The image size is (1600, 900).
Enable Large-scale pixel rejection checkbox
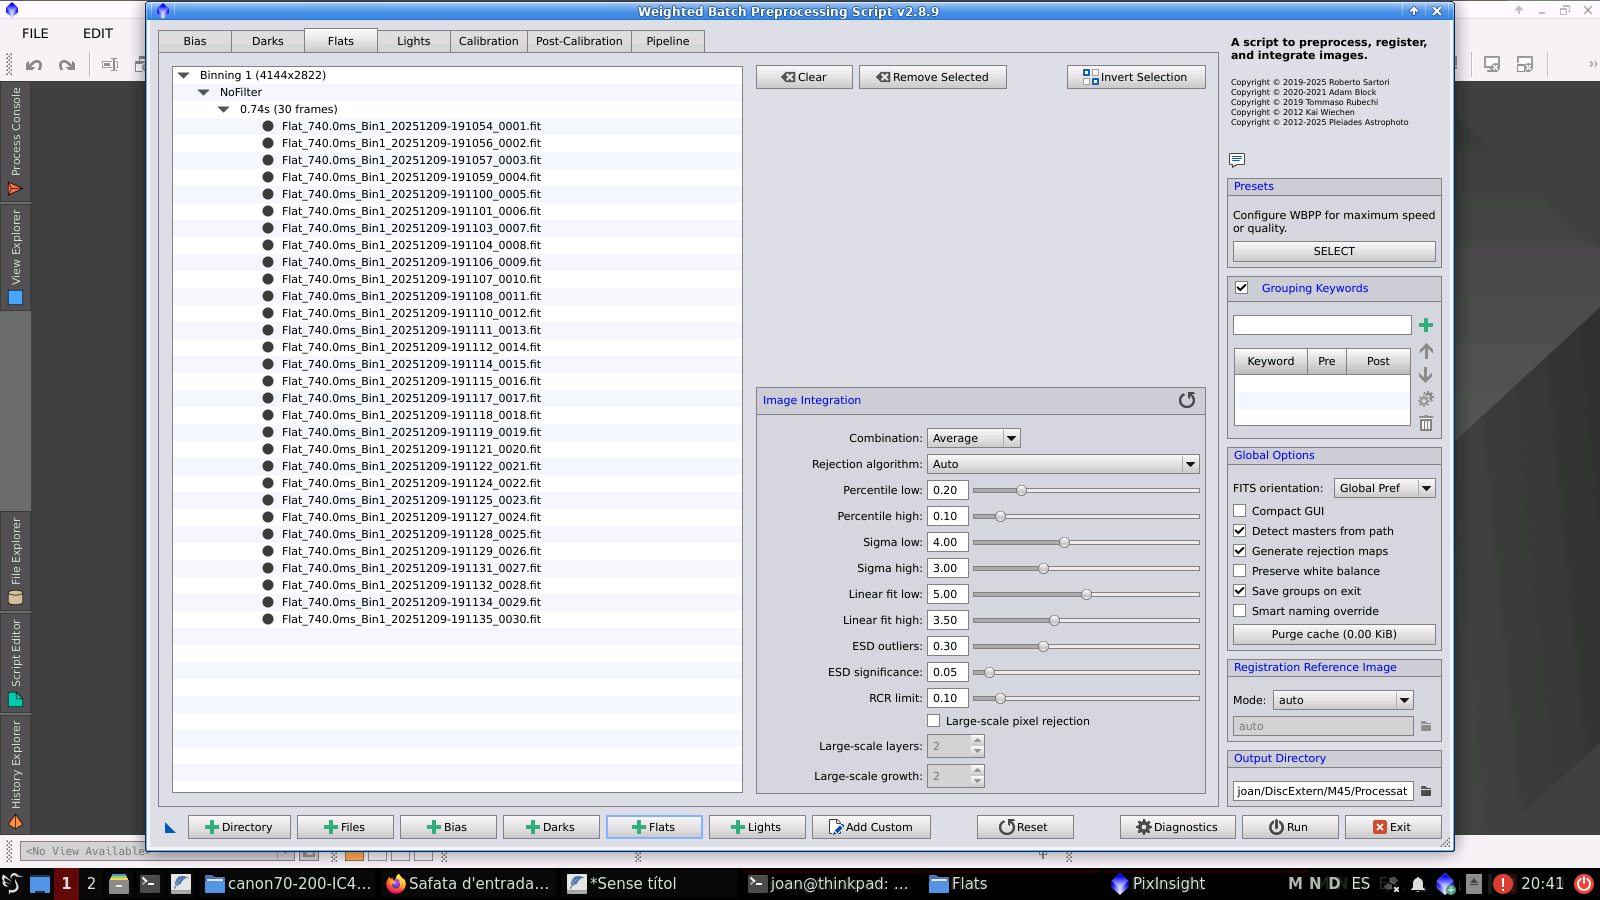tap(934, 721)
